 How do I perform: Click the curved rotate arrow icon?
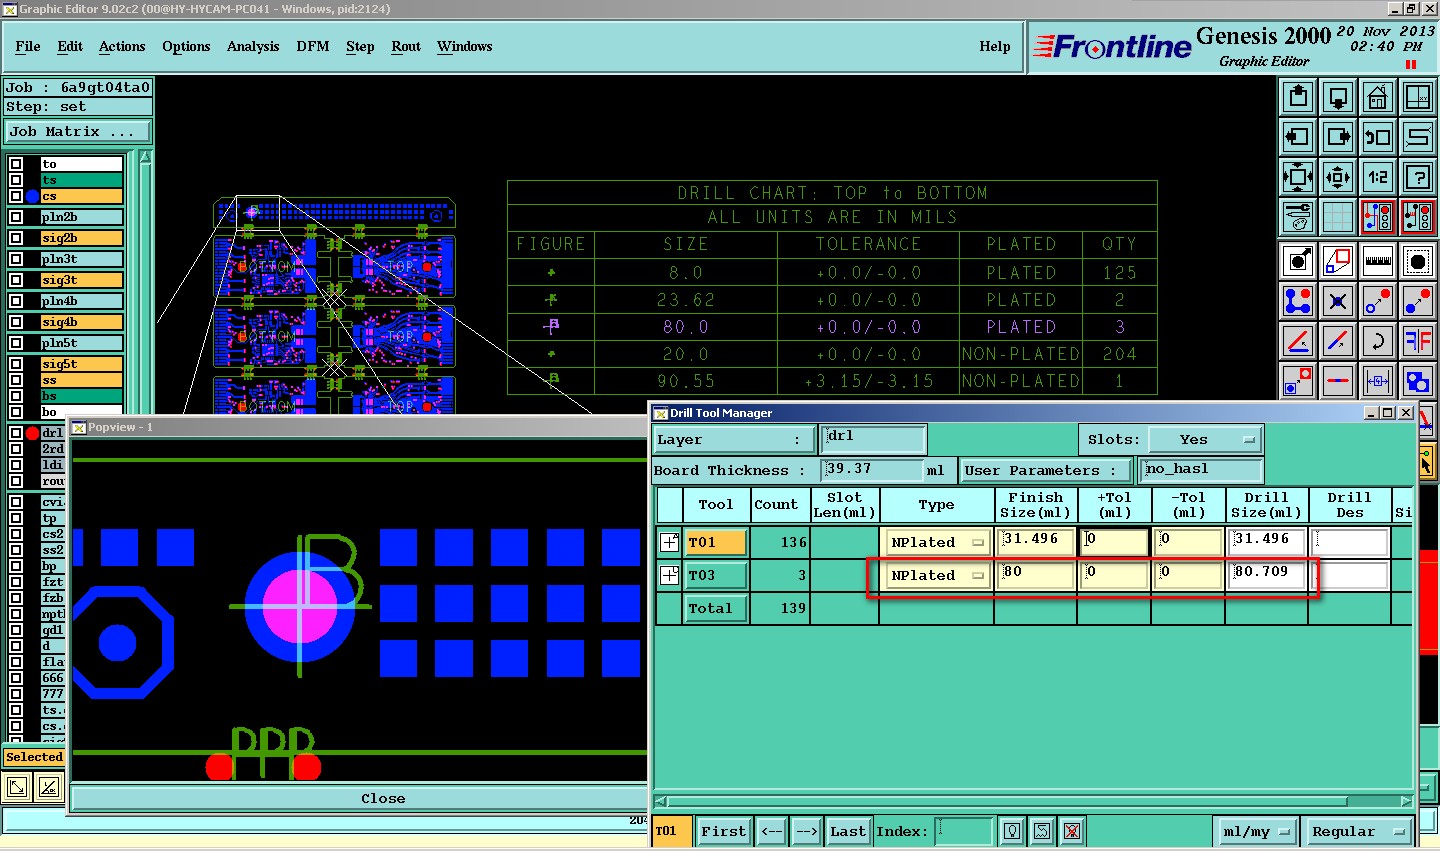click(1378, 341)
